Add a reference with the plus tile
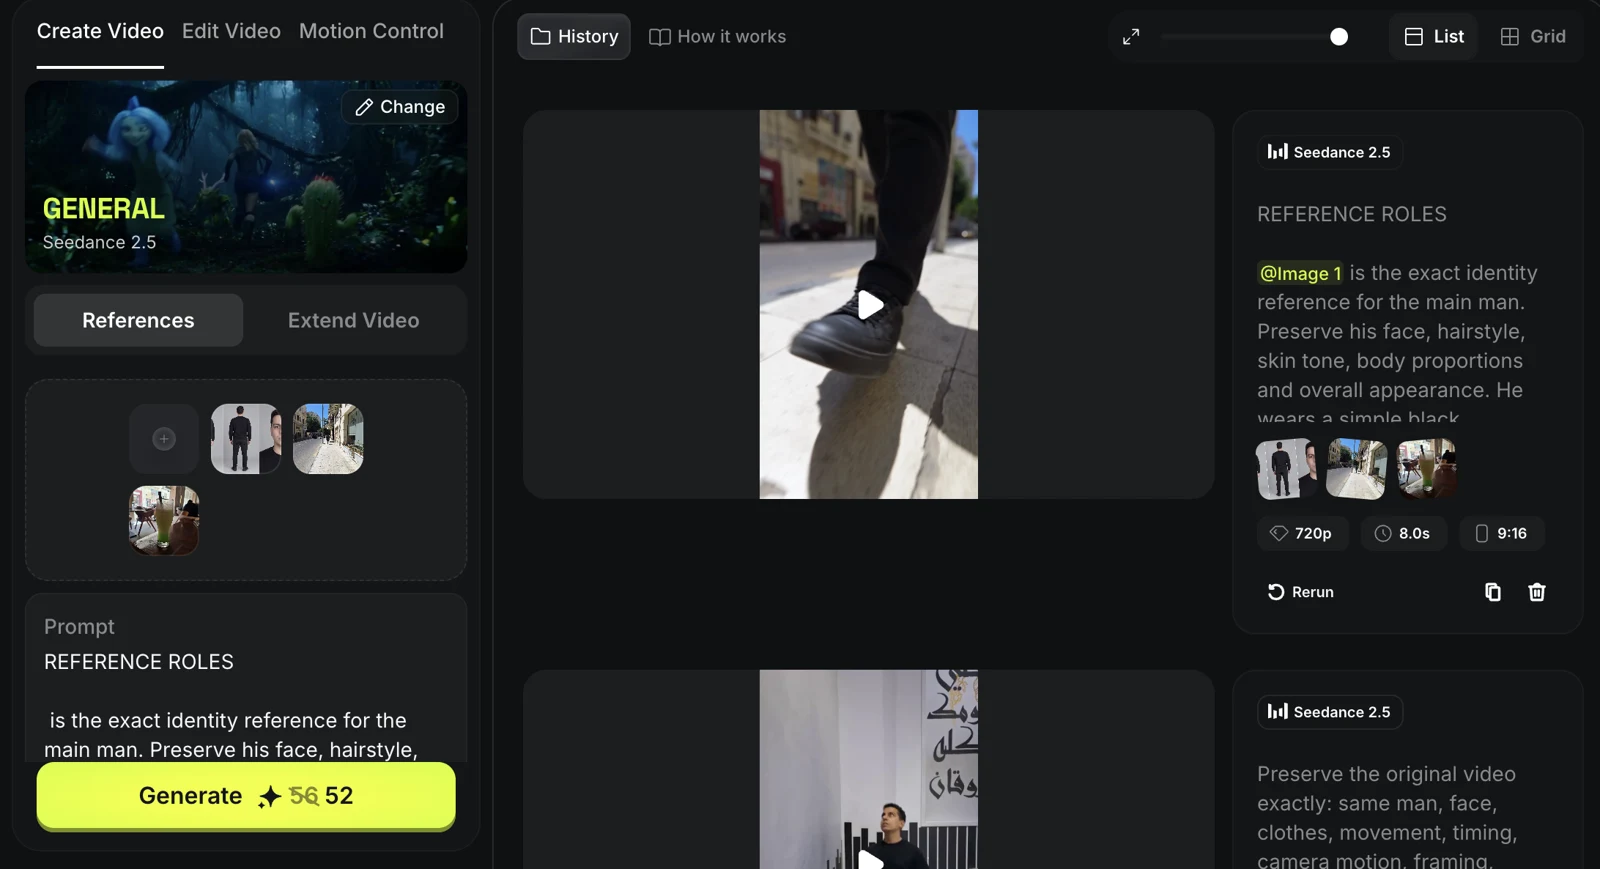 coord(164,439)
